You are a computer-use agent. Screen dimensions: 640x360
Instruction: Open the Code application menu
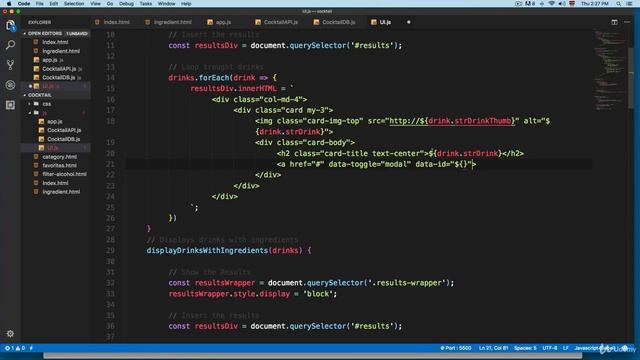coord(24,4)
